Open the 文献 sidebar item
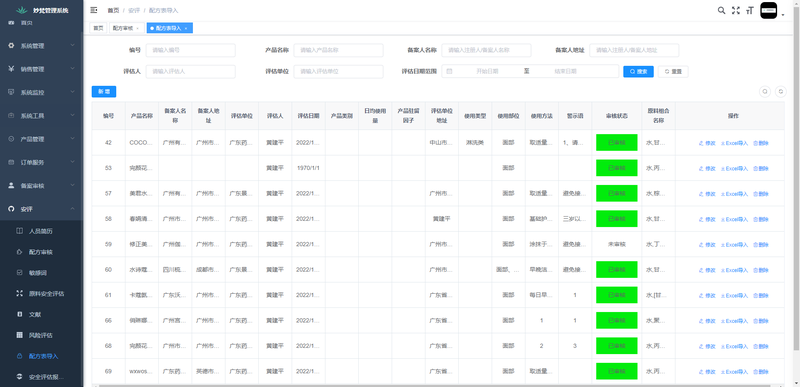The image size is (800, 387). point(35,315)
